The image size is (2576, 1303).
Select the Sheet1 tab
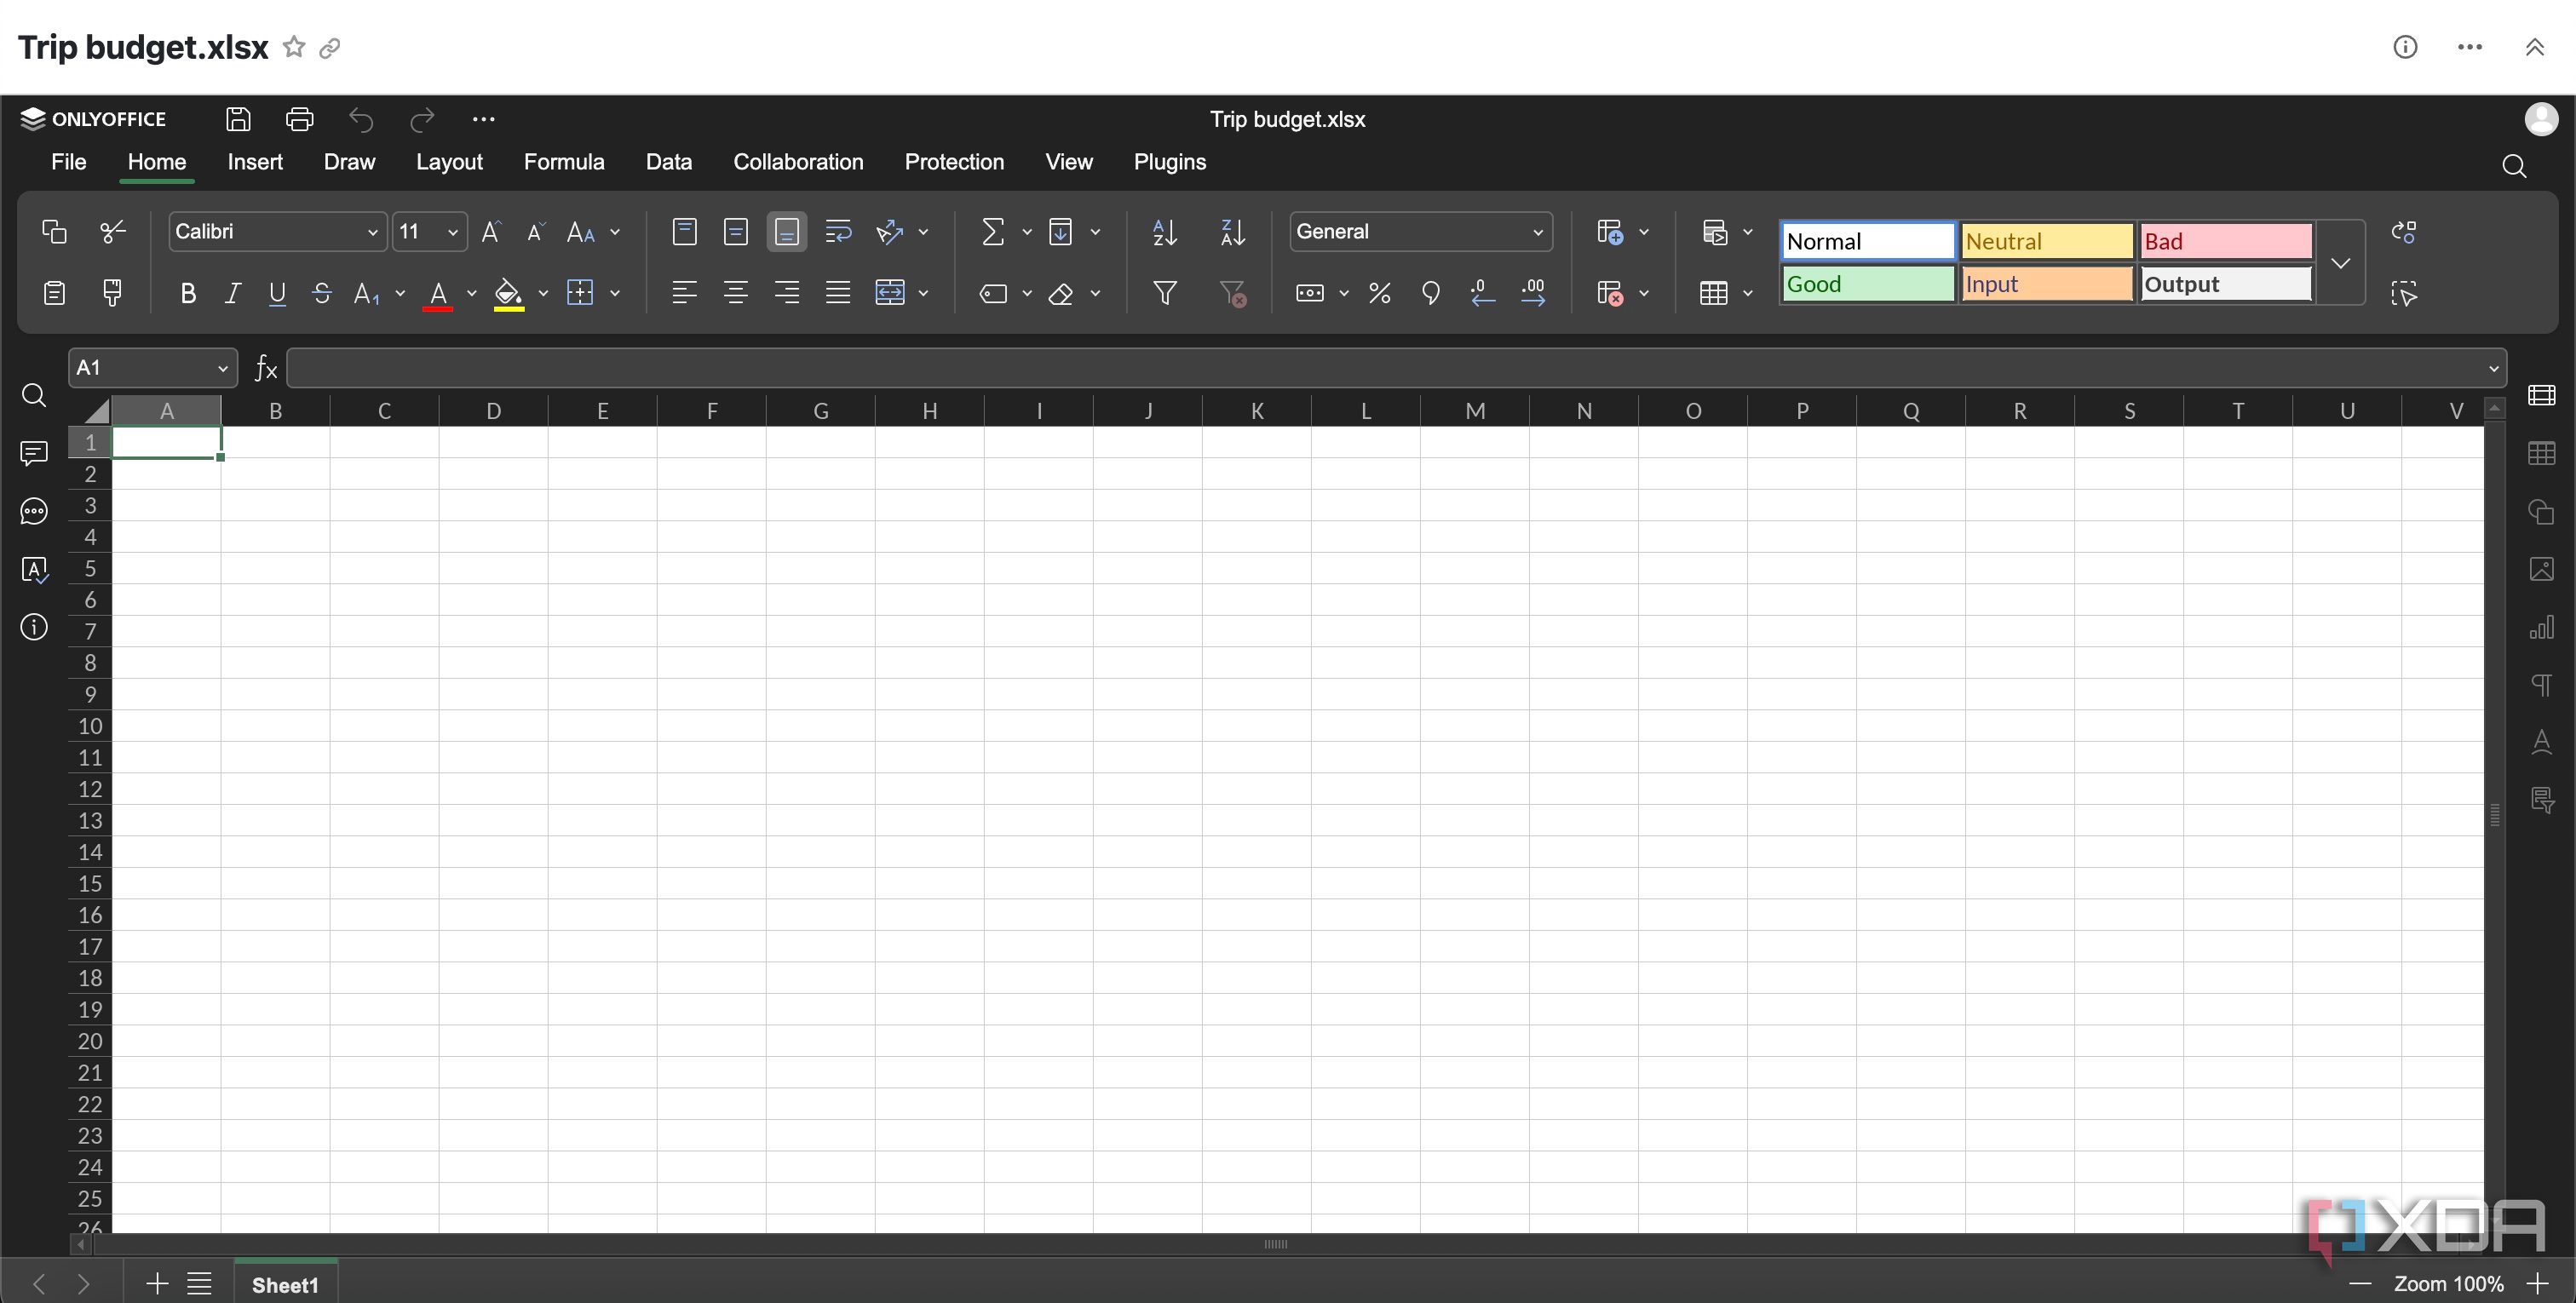click(x=285, y=1284)
